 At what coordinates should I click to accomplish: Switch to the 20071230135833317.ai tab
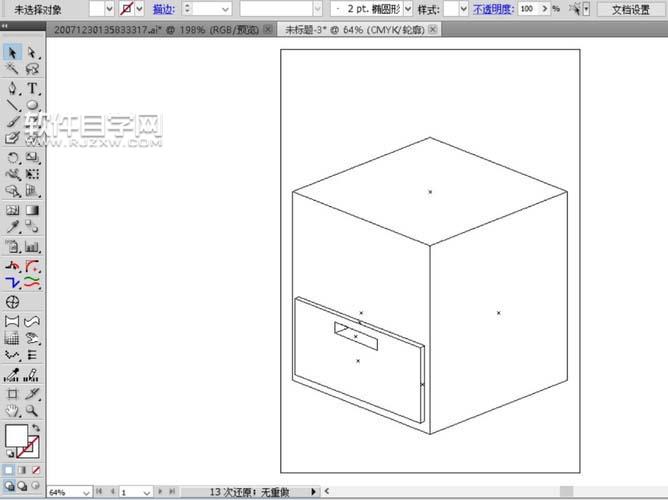tap(156, 30)
